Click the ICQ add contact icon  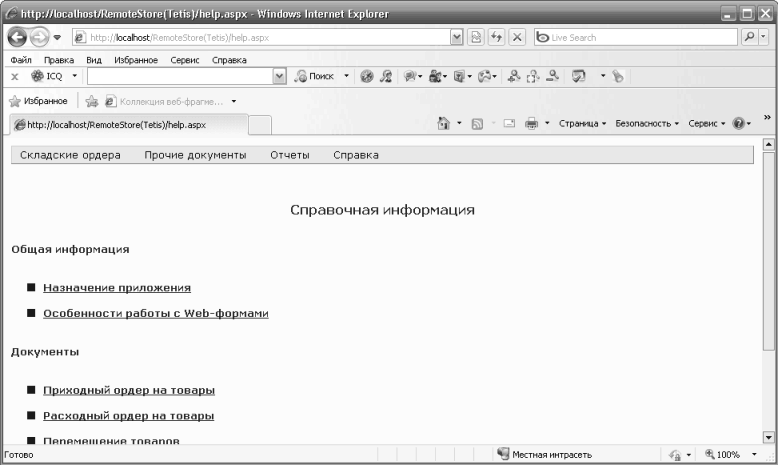pos(514,76)
